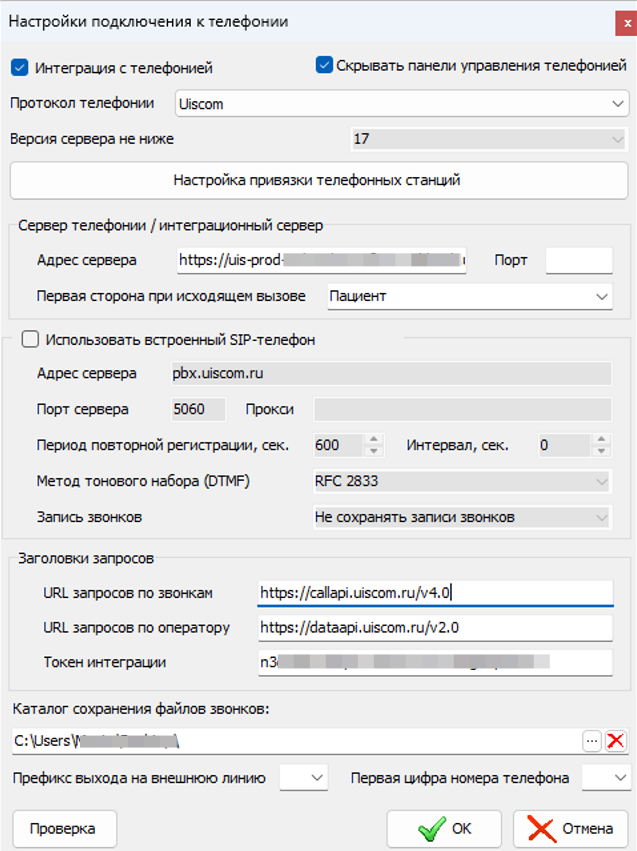Expand Первая сторона при исходящем вызове dropdown

pos(470,296)
